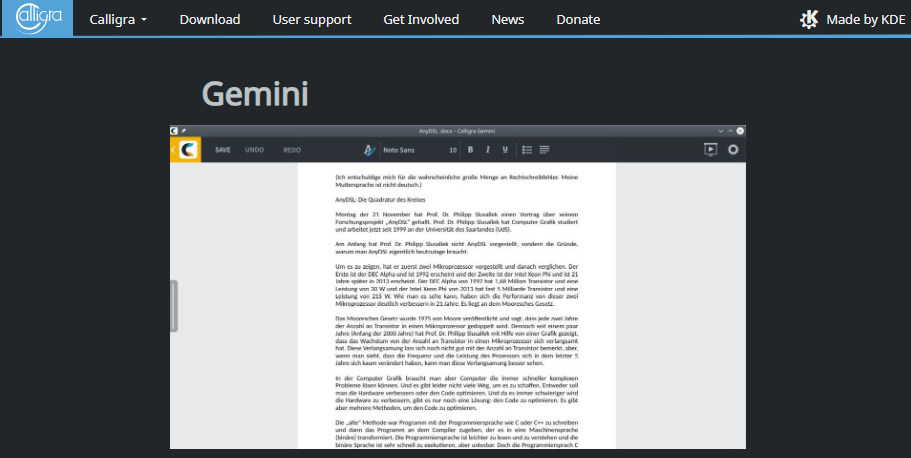Click the close button in the Gemini titlebar
Screen dimensions: 911x458
pos(740,131)
